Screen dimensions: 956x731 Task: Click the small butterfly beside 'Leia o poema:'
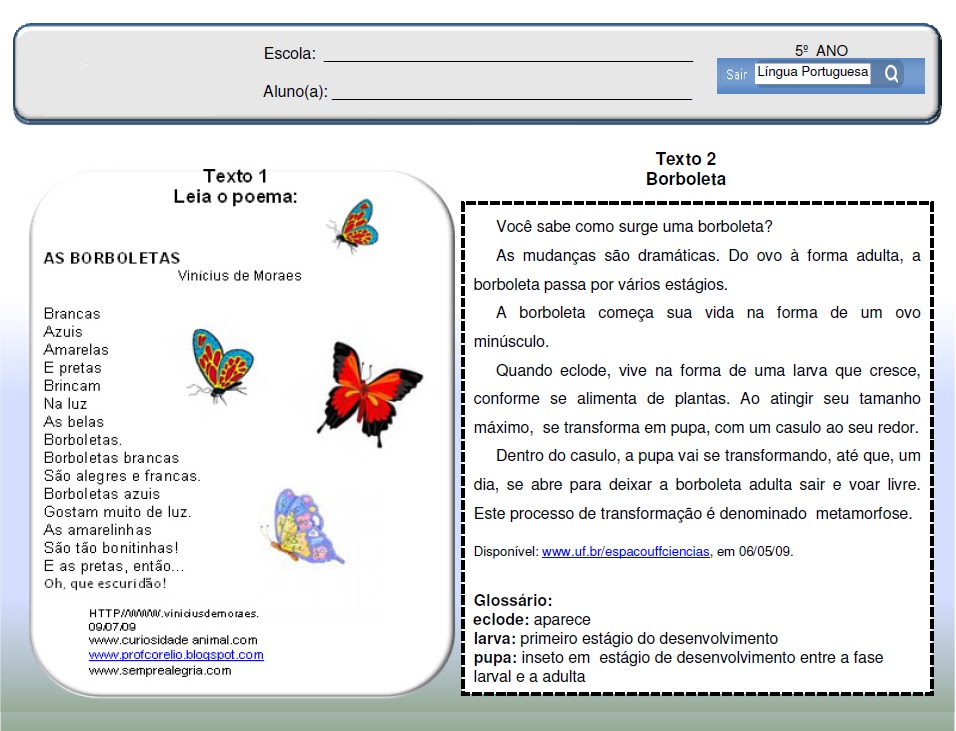[353, 226]
